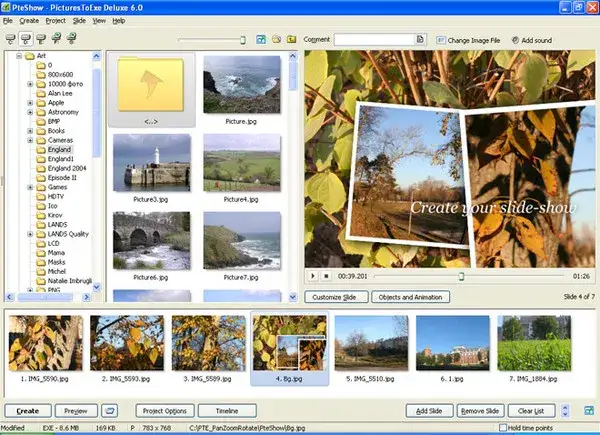Click the thumbnail size slider
600x435 pixels.
coord(242,39)
